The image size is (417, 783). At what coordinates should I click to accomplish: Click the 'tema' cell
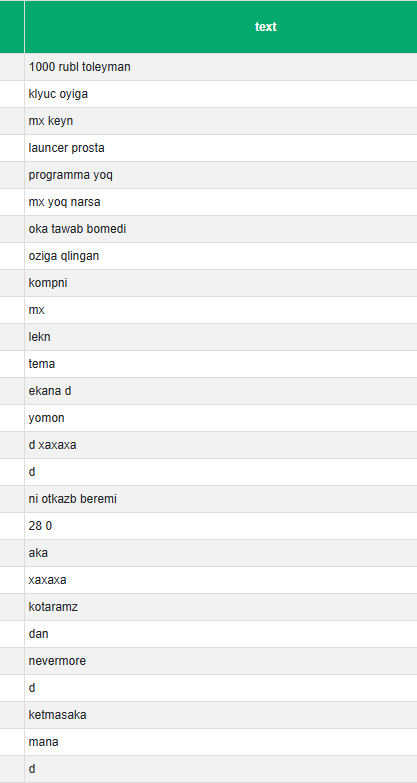(221, 364)
